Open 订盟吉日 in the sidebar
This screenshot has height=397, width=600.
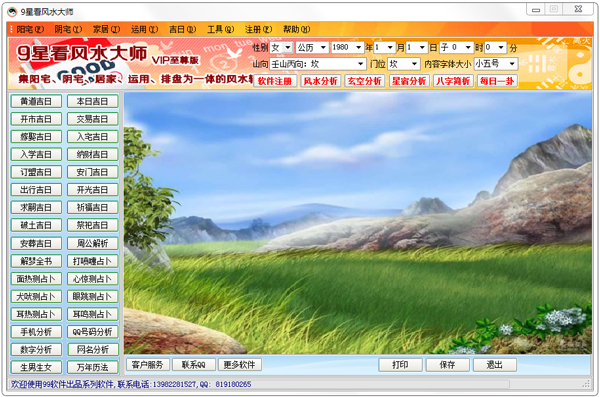[36, 172]
